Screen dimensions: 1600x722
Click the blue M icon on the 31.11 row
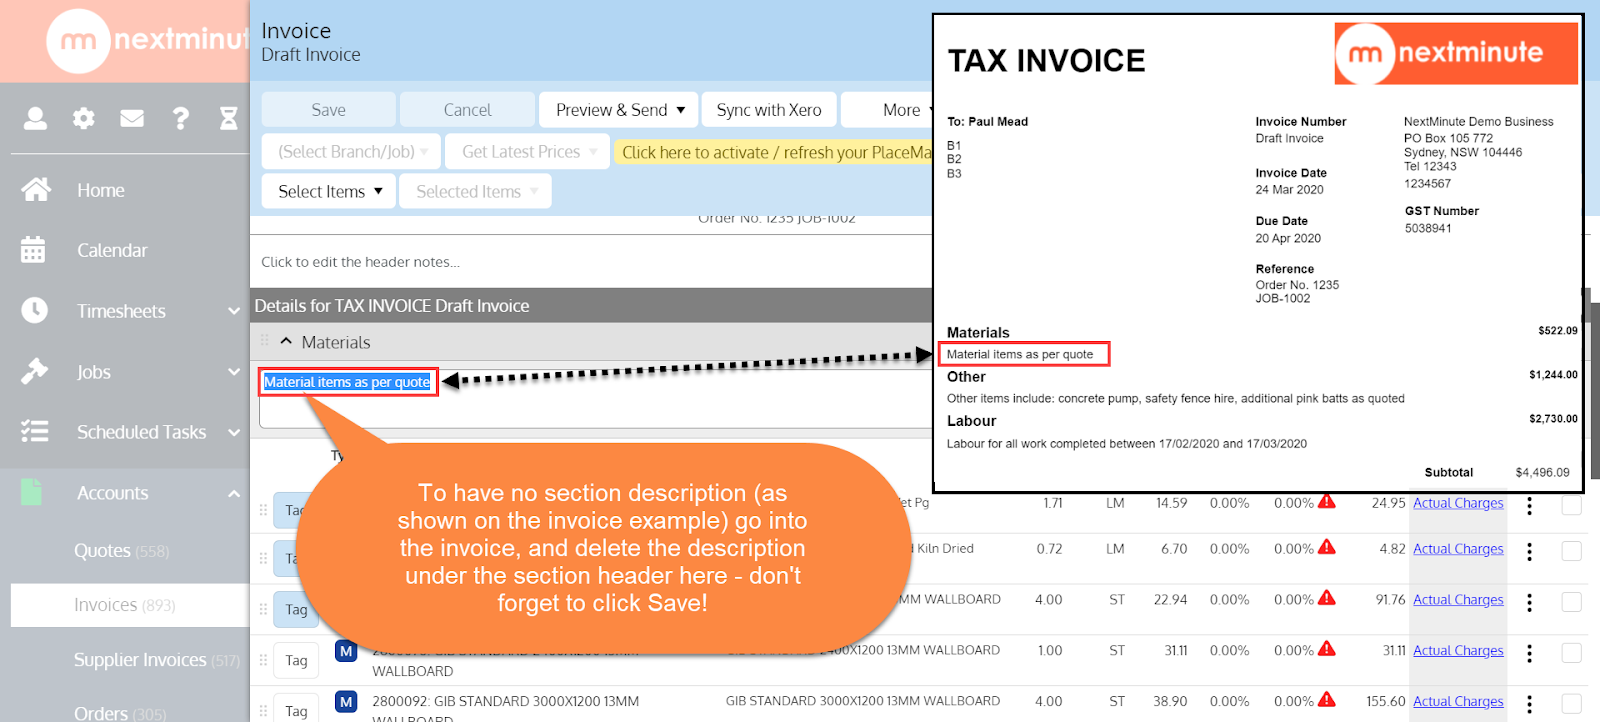point(346,651)
